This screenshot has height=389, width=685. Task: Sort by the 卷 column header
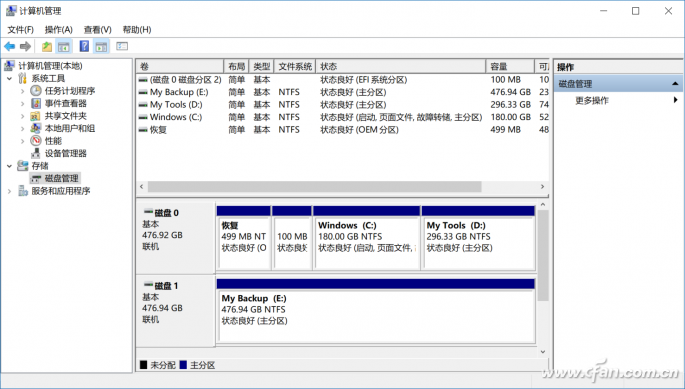tap(180, 66)
